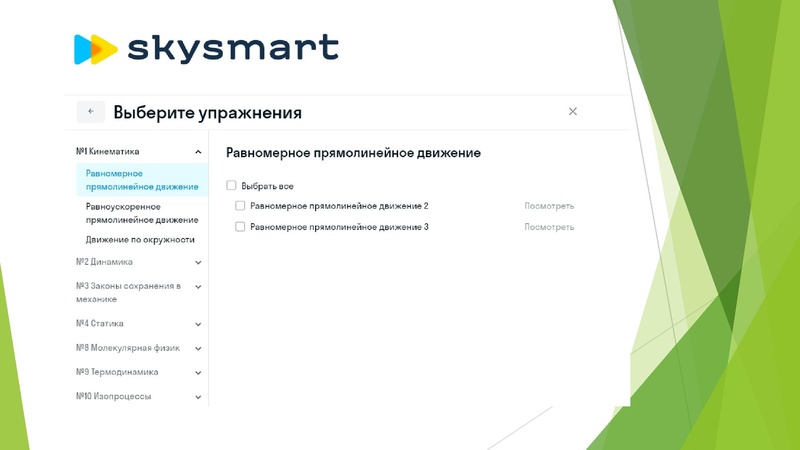The width and height of the screenshot is (800, 450).
Task: Click the Skysmart logo
Action: tap(206, 48)
